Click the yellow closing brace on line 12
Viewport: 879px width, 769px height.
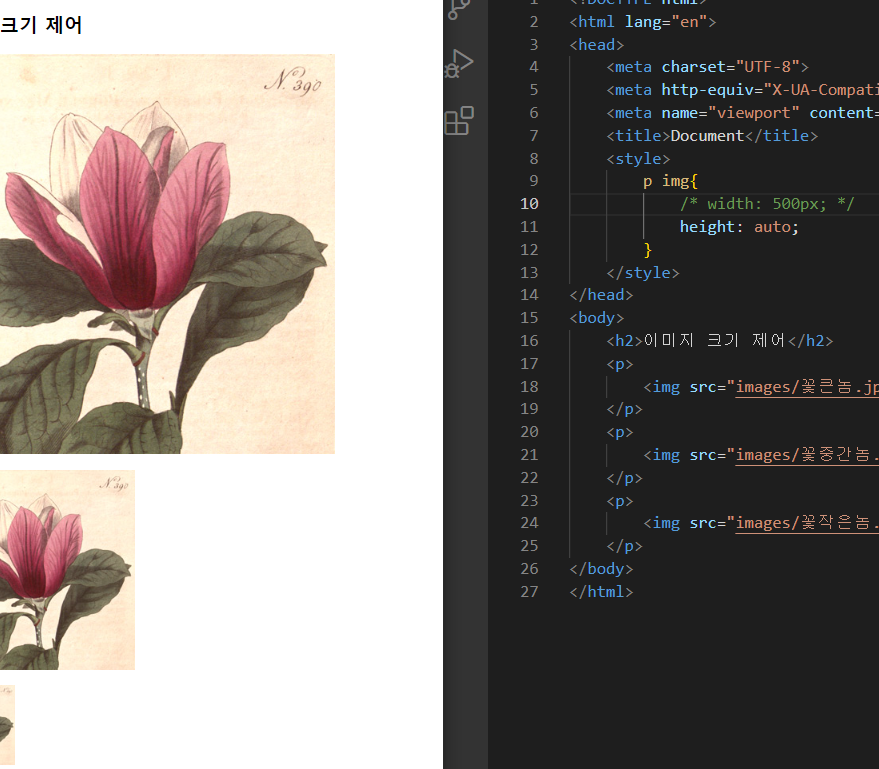(647, 250)
